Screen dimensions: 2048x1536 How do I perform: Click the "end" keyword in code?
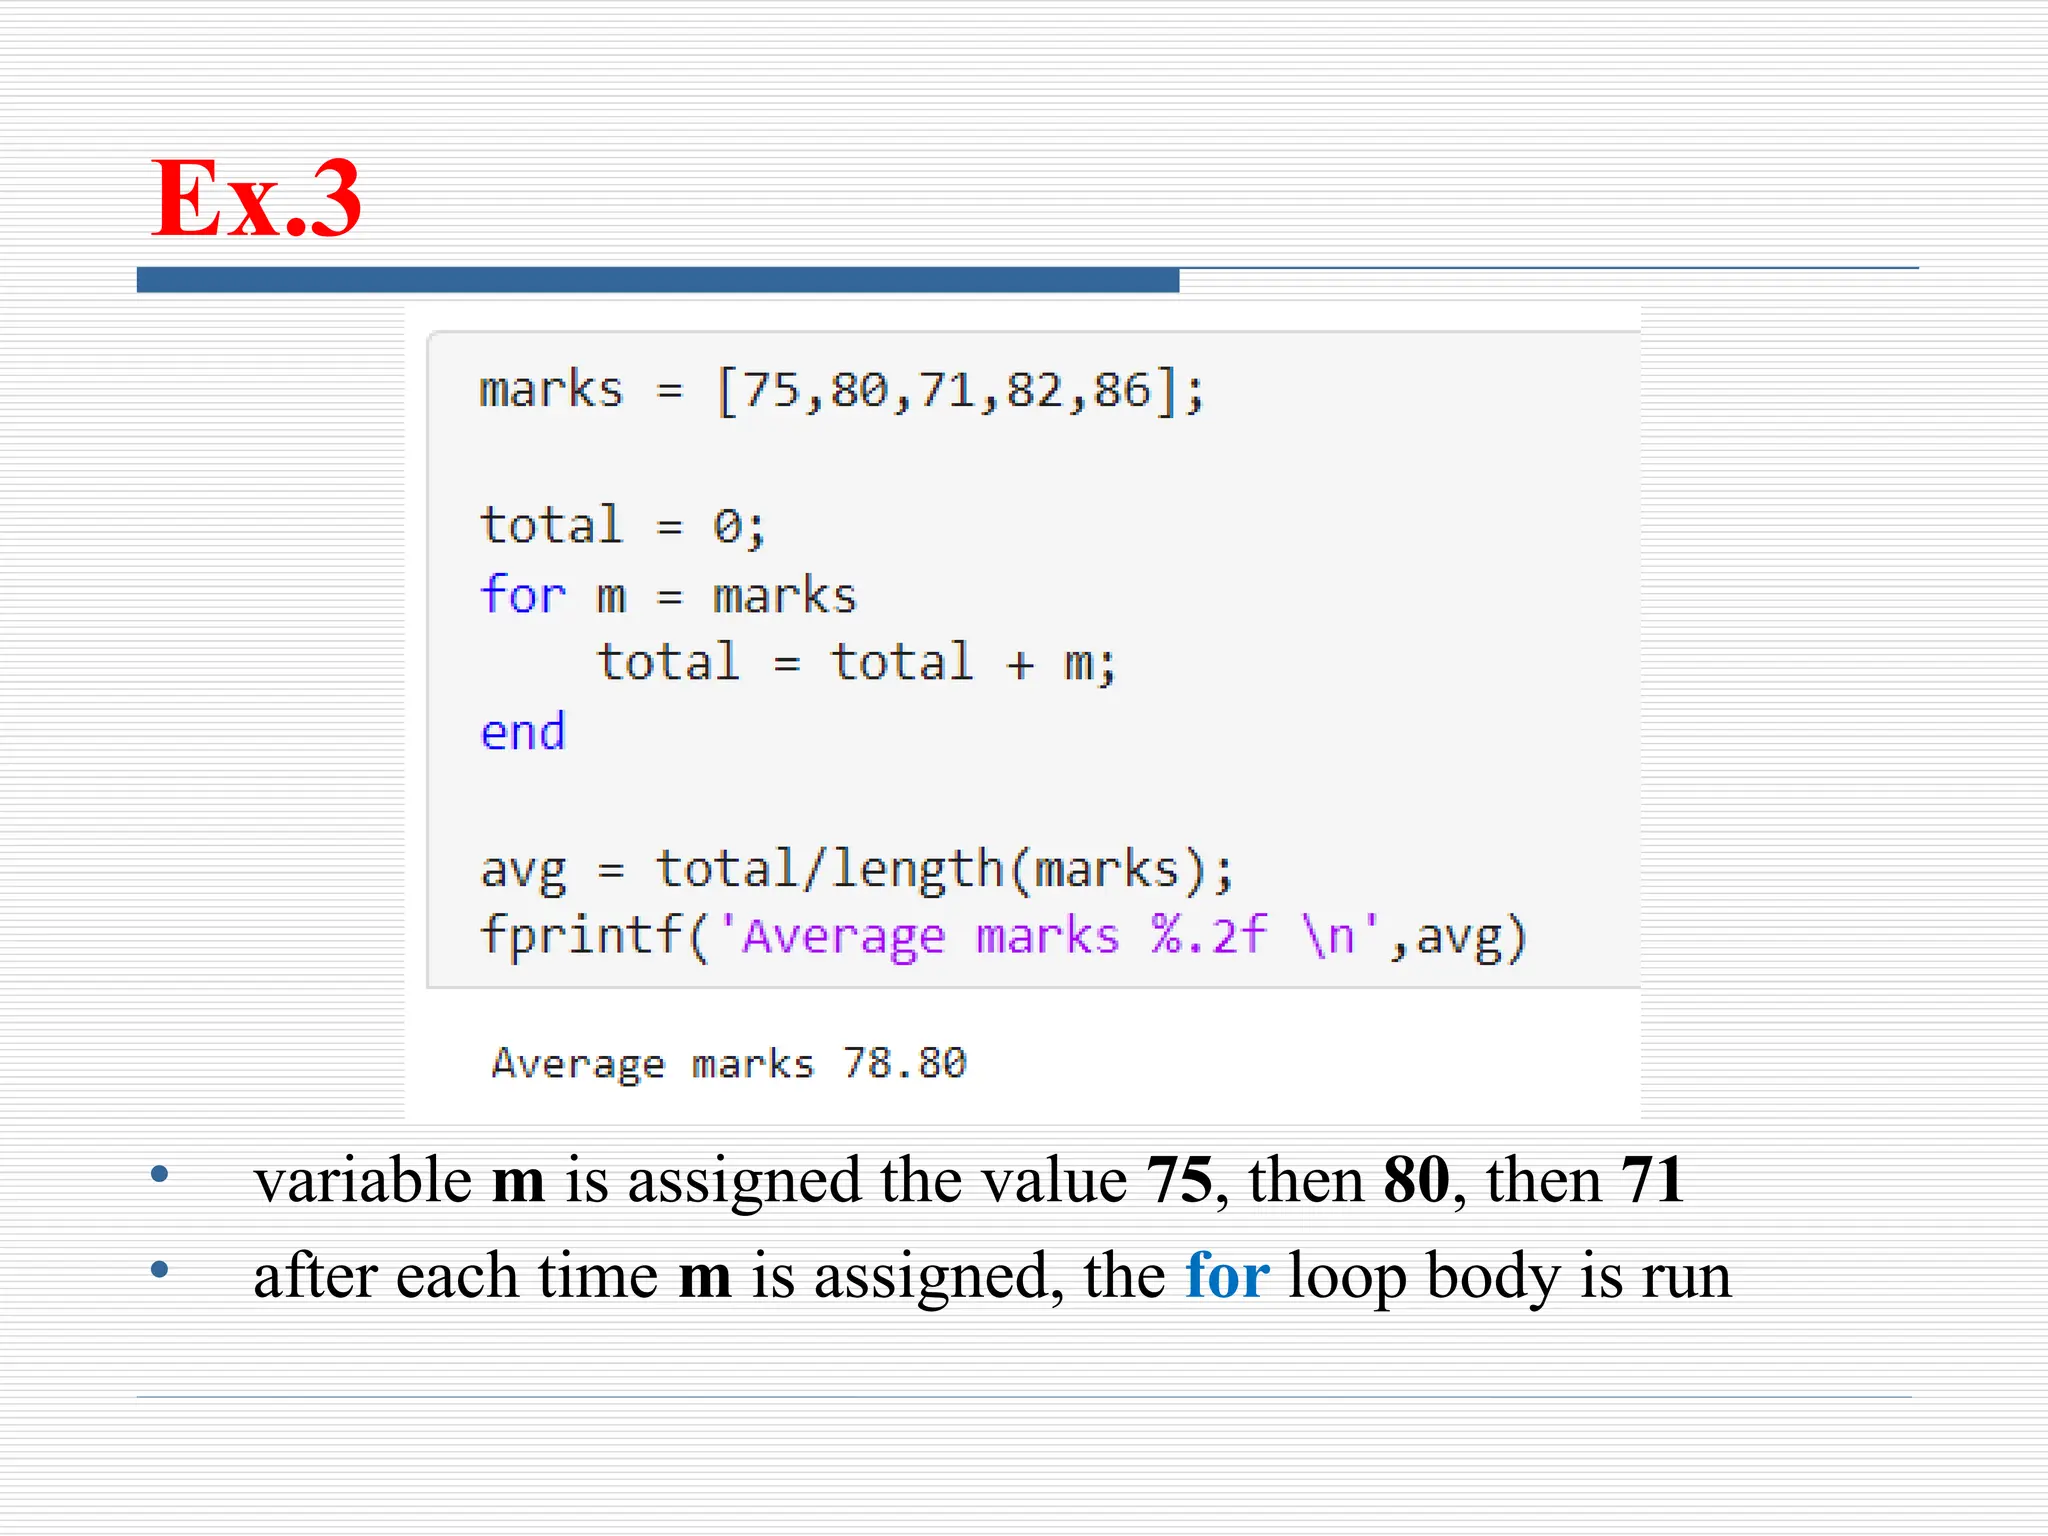[x=523, y=732]
